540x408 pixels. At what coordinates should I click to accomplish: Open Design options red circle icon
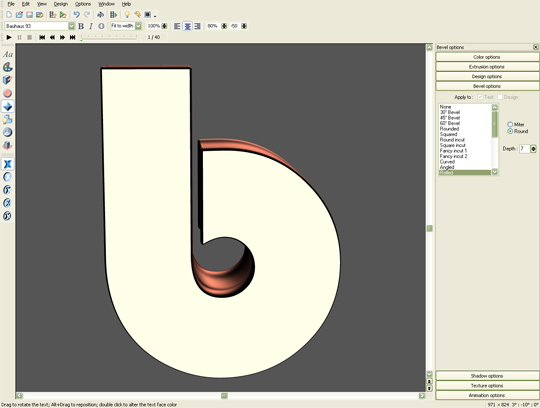click(8, 93)
